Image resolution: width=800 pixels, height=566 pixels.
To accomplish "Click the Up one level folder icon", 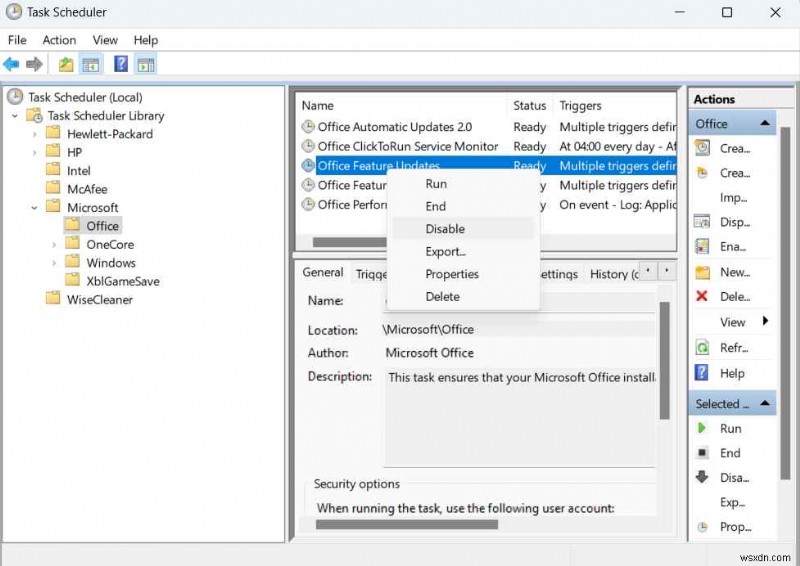I will tap(66, 64).
